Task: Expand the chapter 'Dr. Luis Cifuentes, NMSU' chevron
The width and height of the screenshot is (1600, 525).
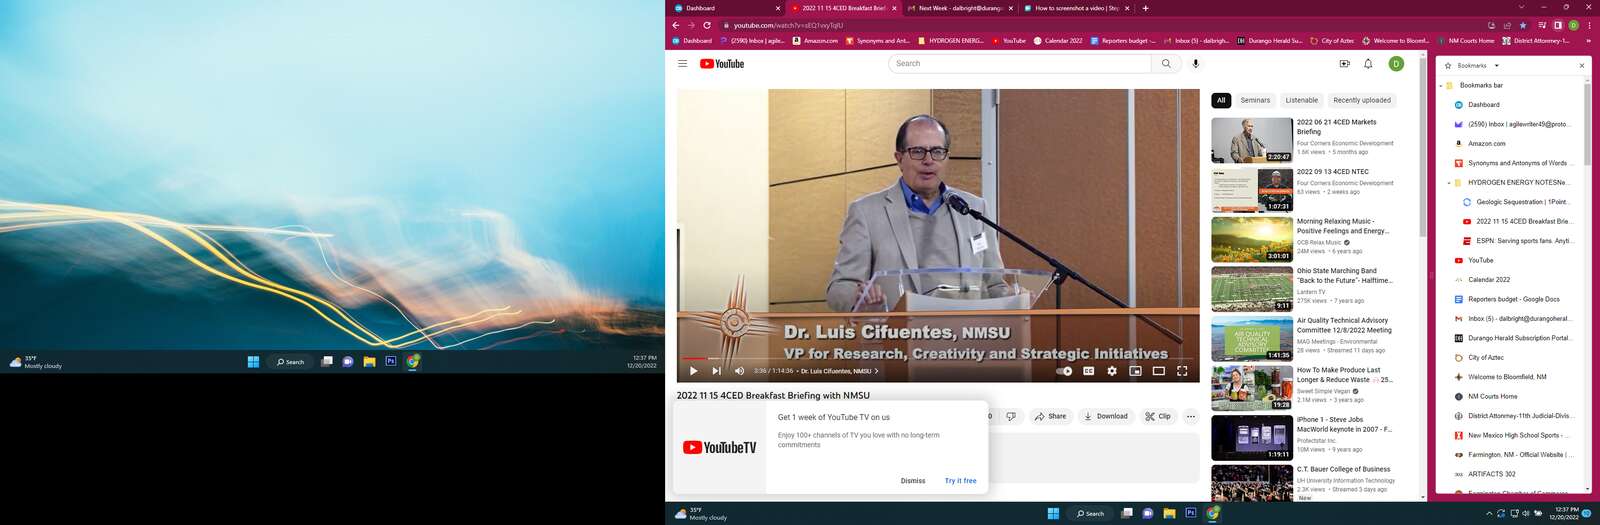Action: click(877, 371)
